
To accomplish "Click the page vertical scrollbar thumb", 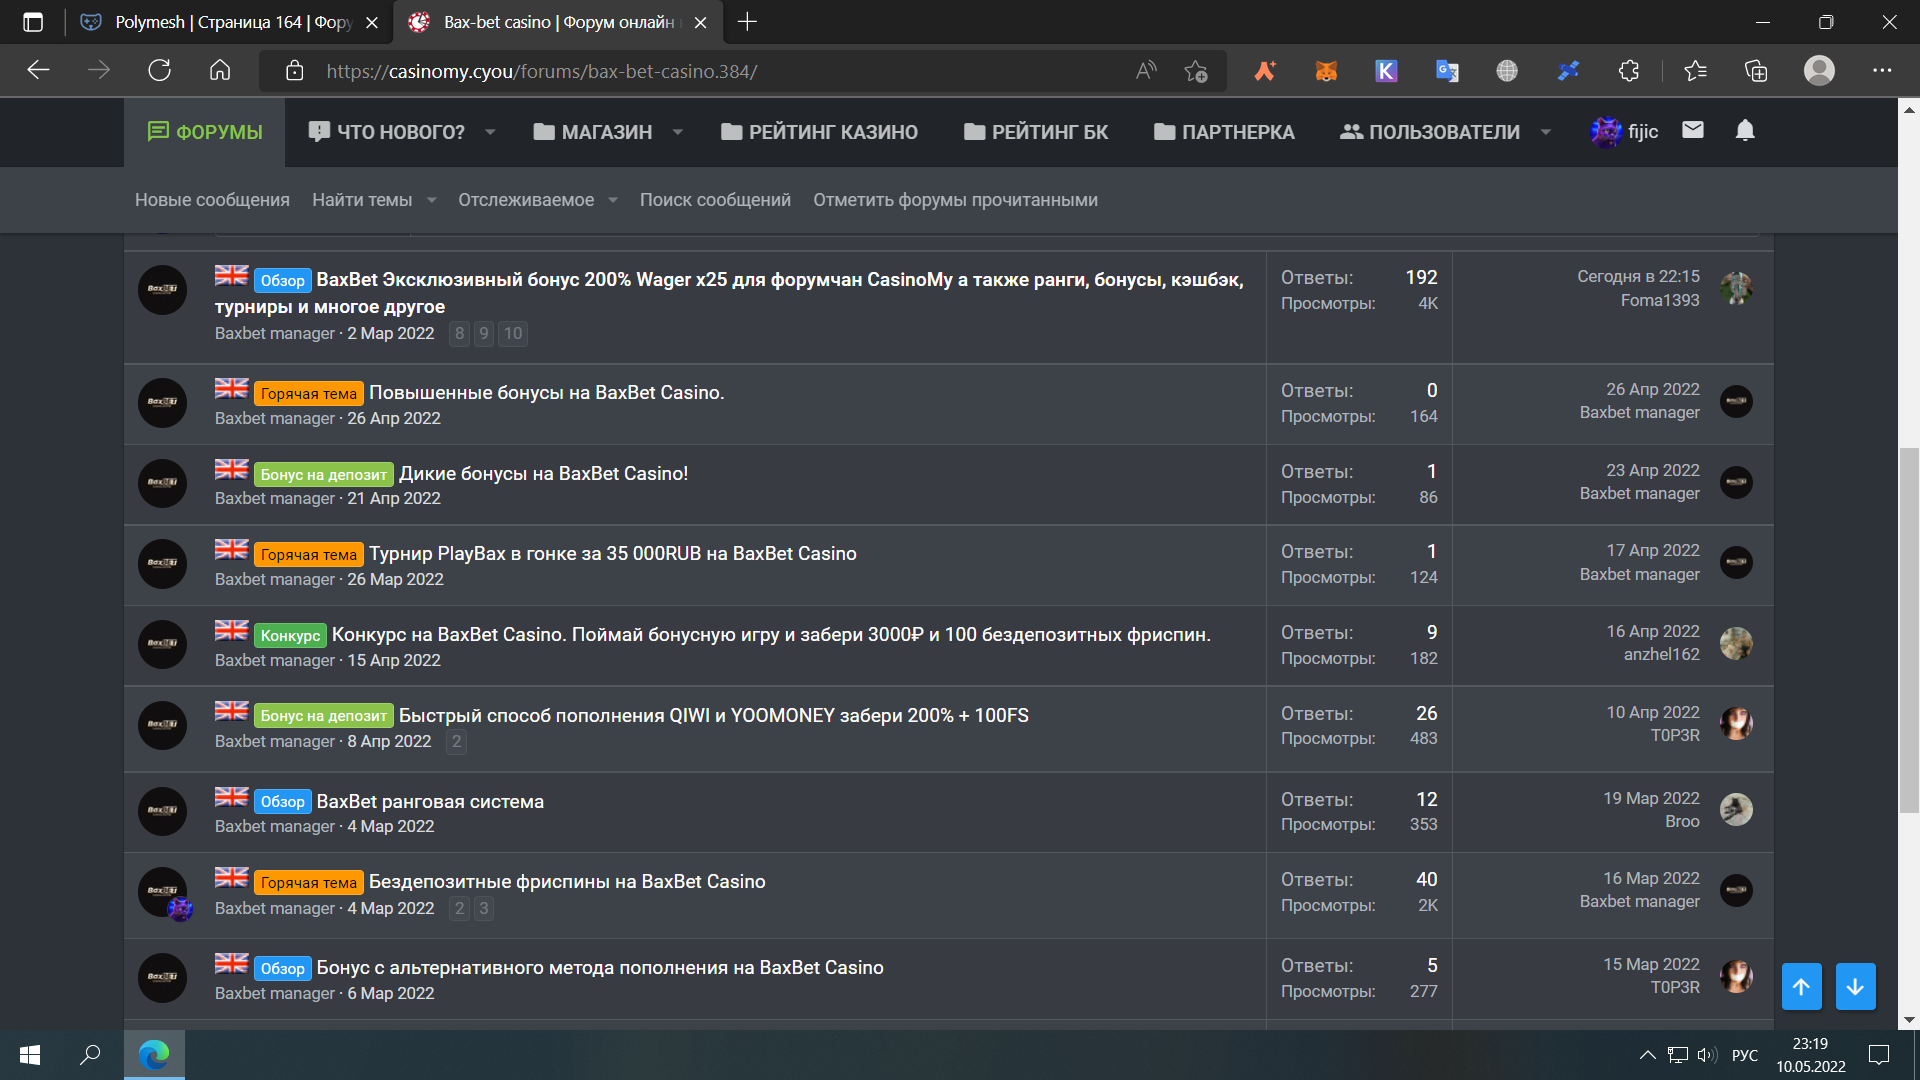I will point(1909,630).
